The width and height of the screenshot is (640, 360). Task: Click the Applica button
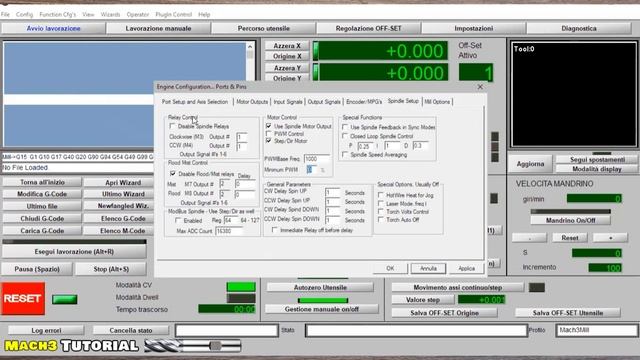click(466, 268)
